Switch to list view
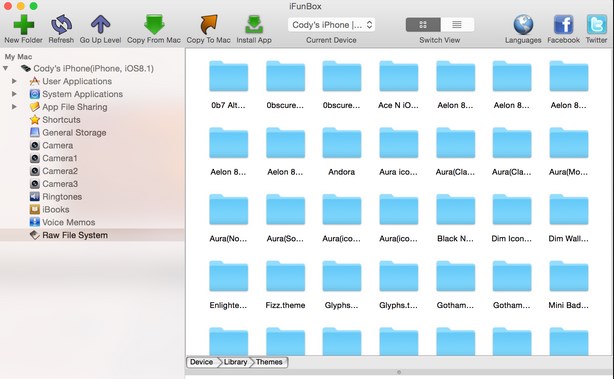Viewport: 614px width, 379px height. pos(457,25)
